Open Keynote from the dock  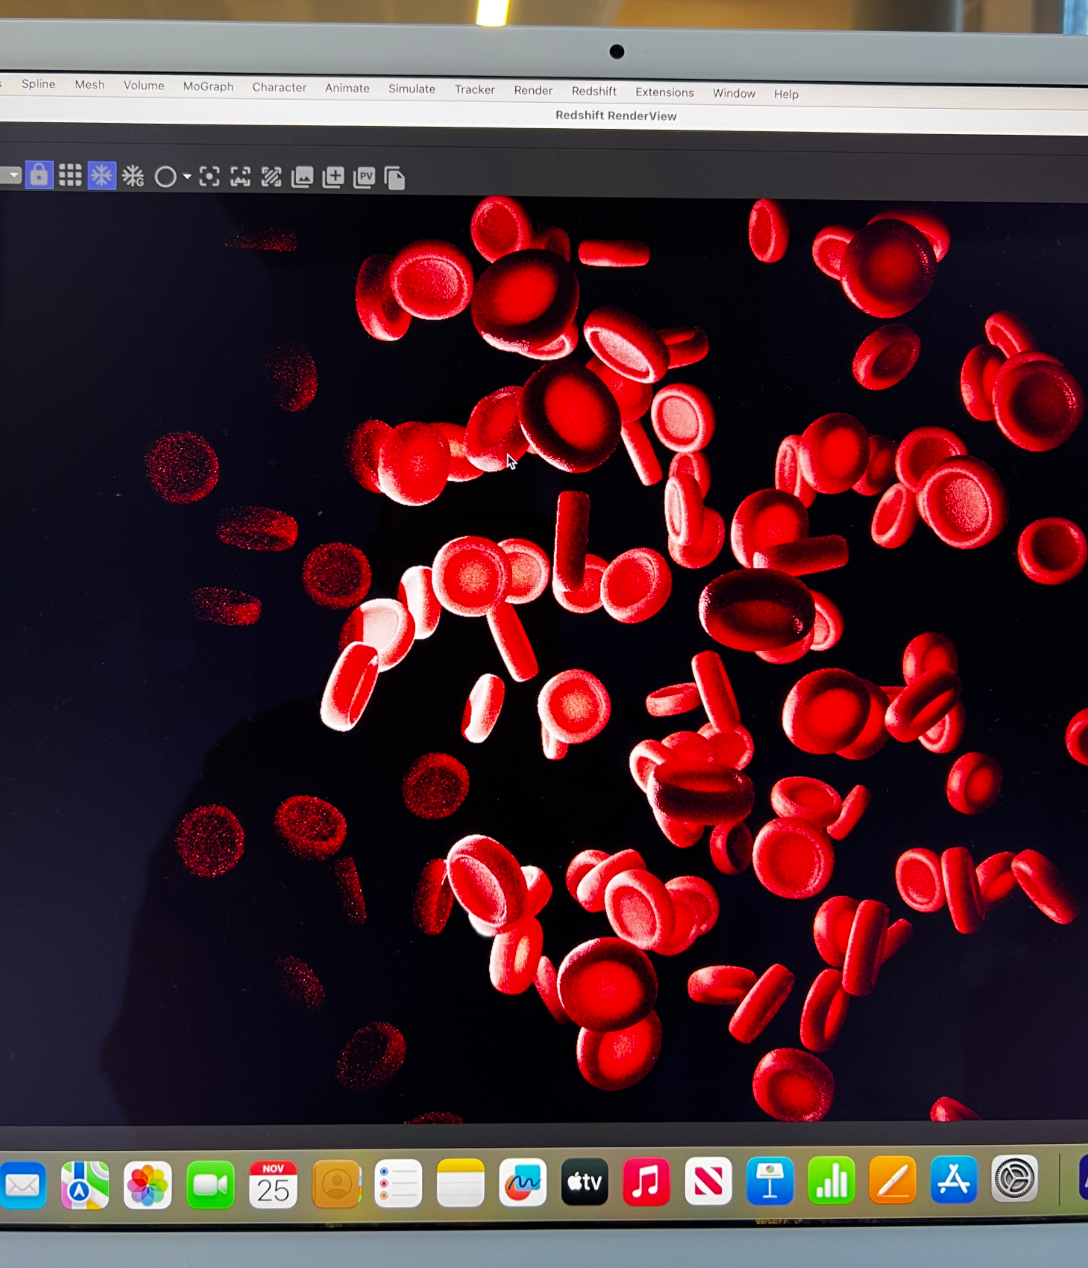click(770, 1183)
